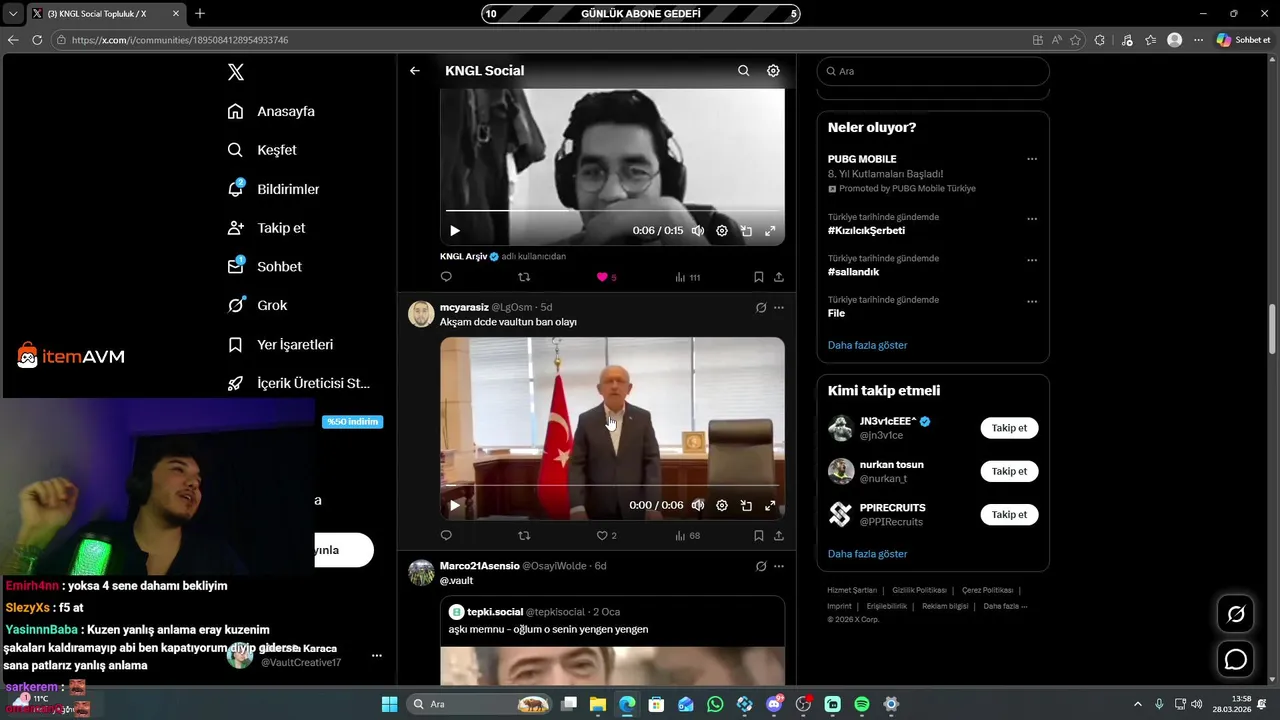Image resolution: width=1280 pixels, height=720 pixels.
Task: Search within the KNGL Social community
Action: click(743, 71)
